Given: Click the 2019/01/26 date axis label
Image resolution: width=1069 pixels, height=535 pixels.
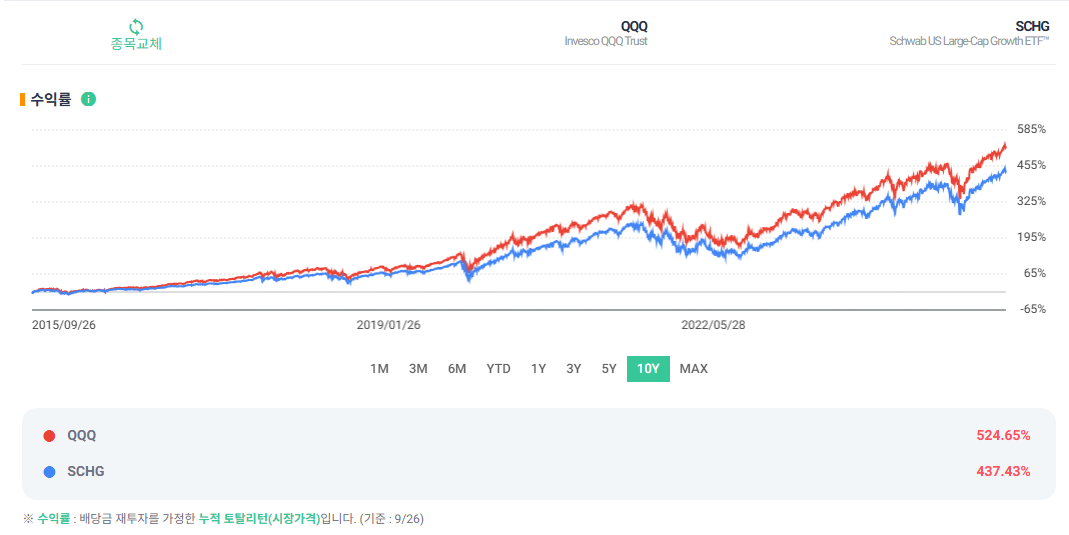Looking at the screenshot, I should 389,325.
